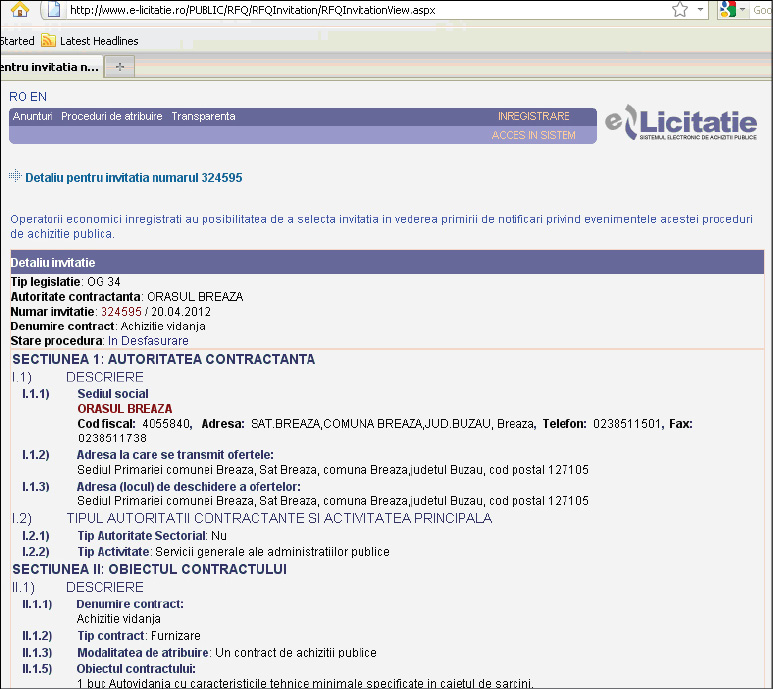The image size is (773, 689).
Task: Click the browser Home icon
Action: coord(20,10)
